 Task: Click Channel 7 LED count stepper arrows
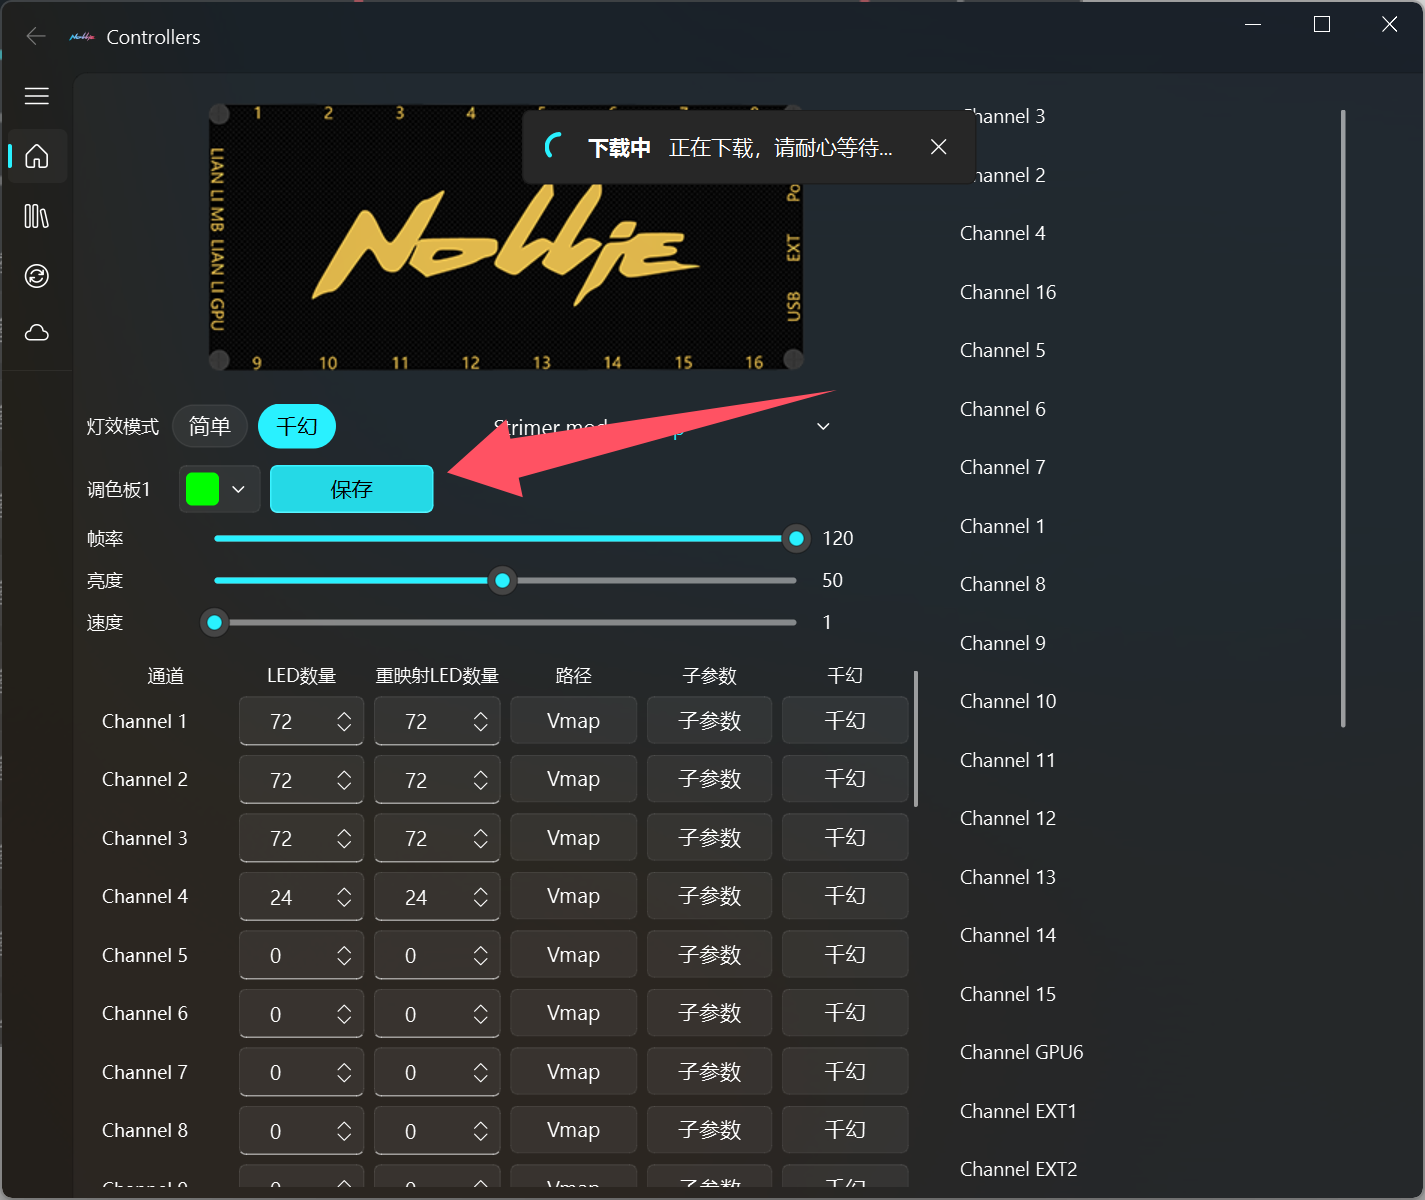pos(344,1073)
